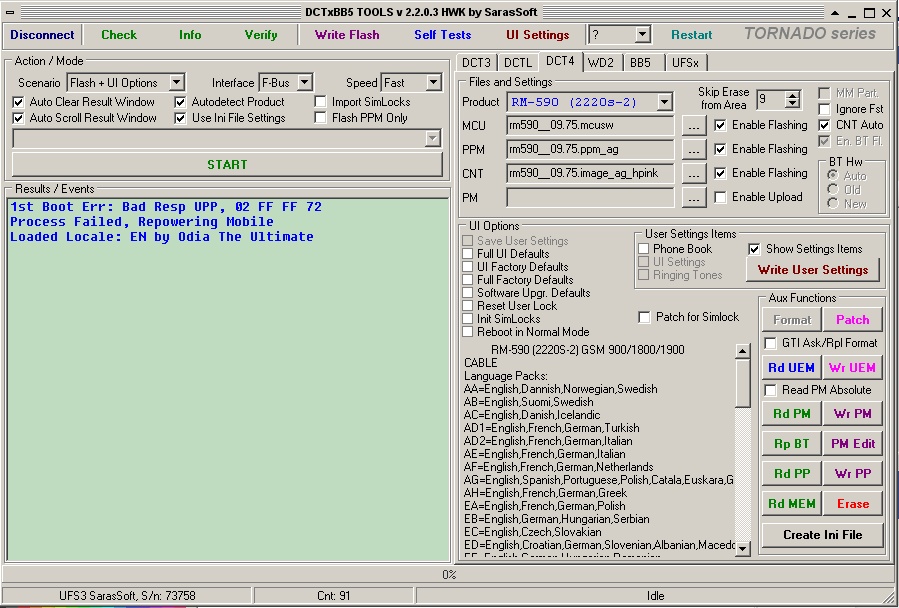Toggle PPM Enable Flashing checkbox
Viewport: 899px width, 608px height.
[x=720, y=149]
